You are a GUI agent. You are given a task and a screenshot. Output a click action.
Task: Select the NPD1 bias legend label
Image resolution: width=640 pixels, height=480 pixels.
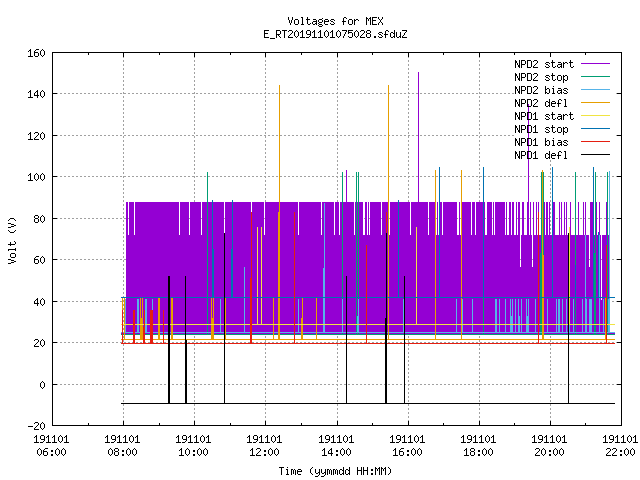[x=541, y=142]
